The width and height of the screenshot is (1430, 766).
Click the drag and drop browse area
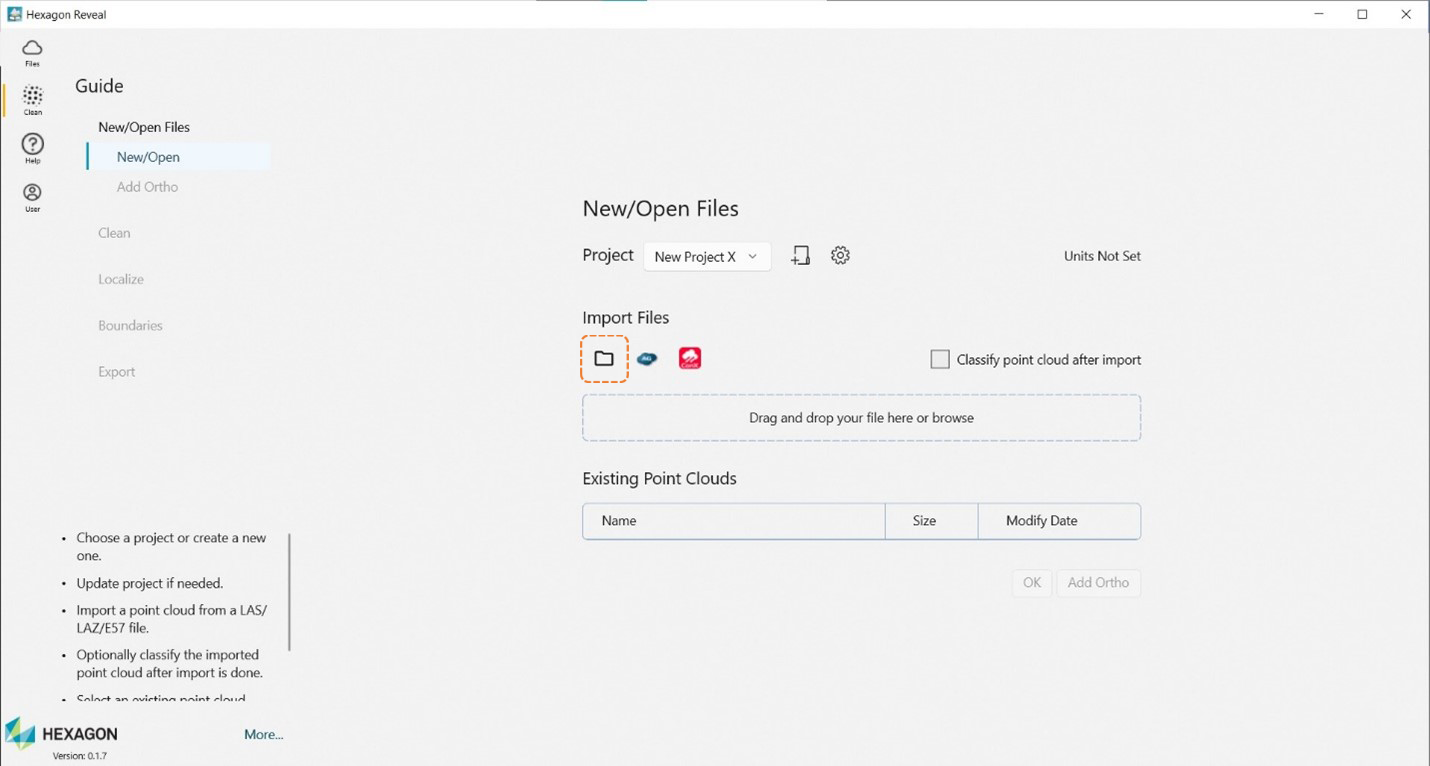(x=861, y=418)
